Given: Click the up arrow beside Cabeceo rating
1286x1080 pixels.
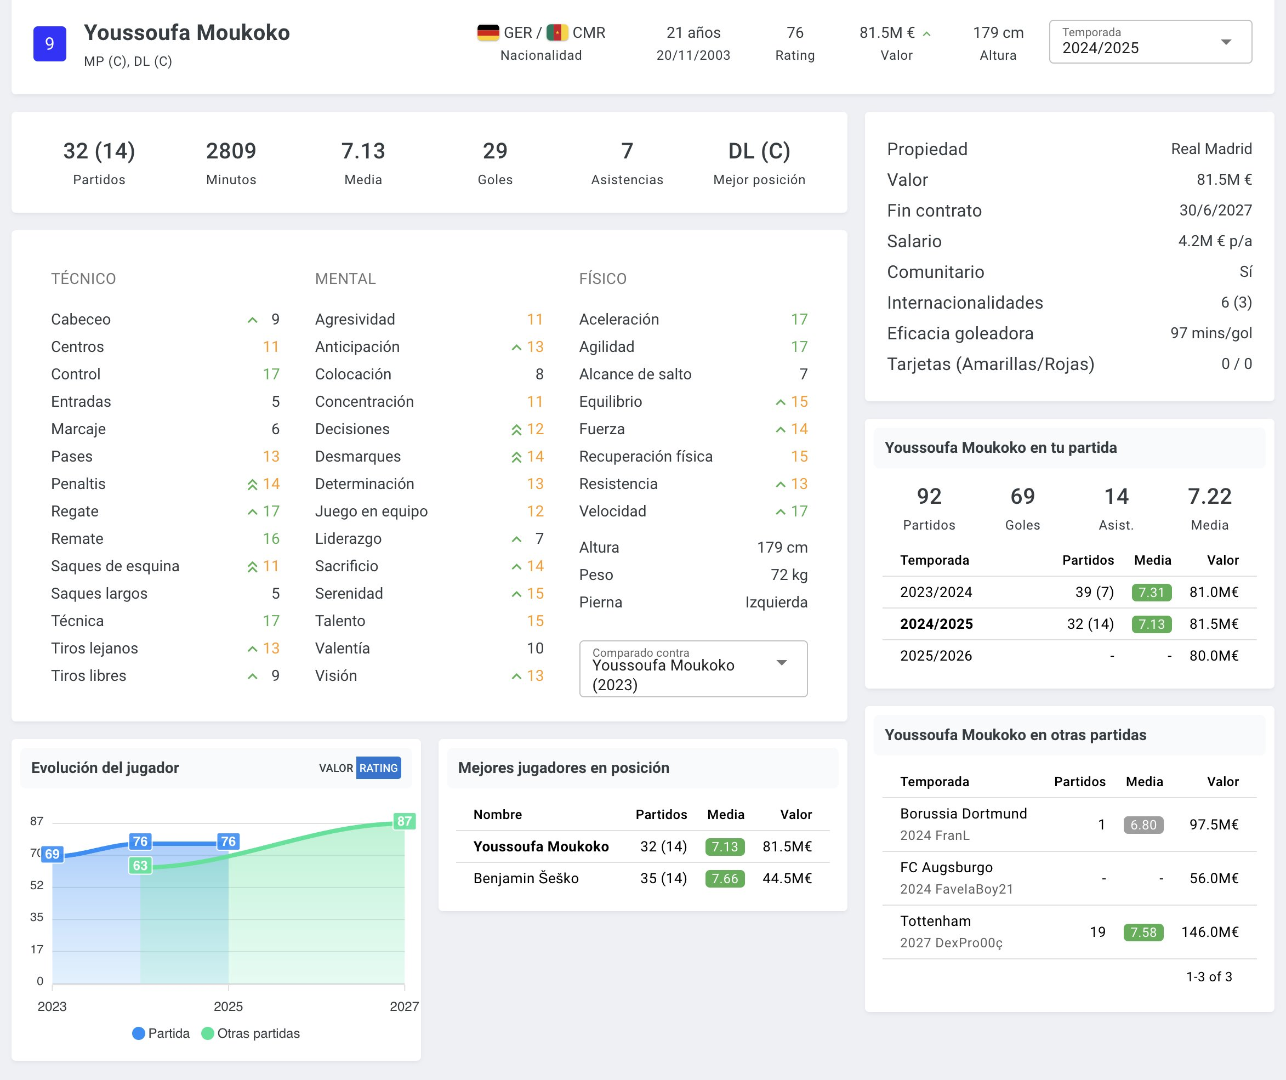Looking at the screenshot, I should pyautogui.click(x=253, y=320).
